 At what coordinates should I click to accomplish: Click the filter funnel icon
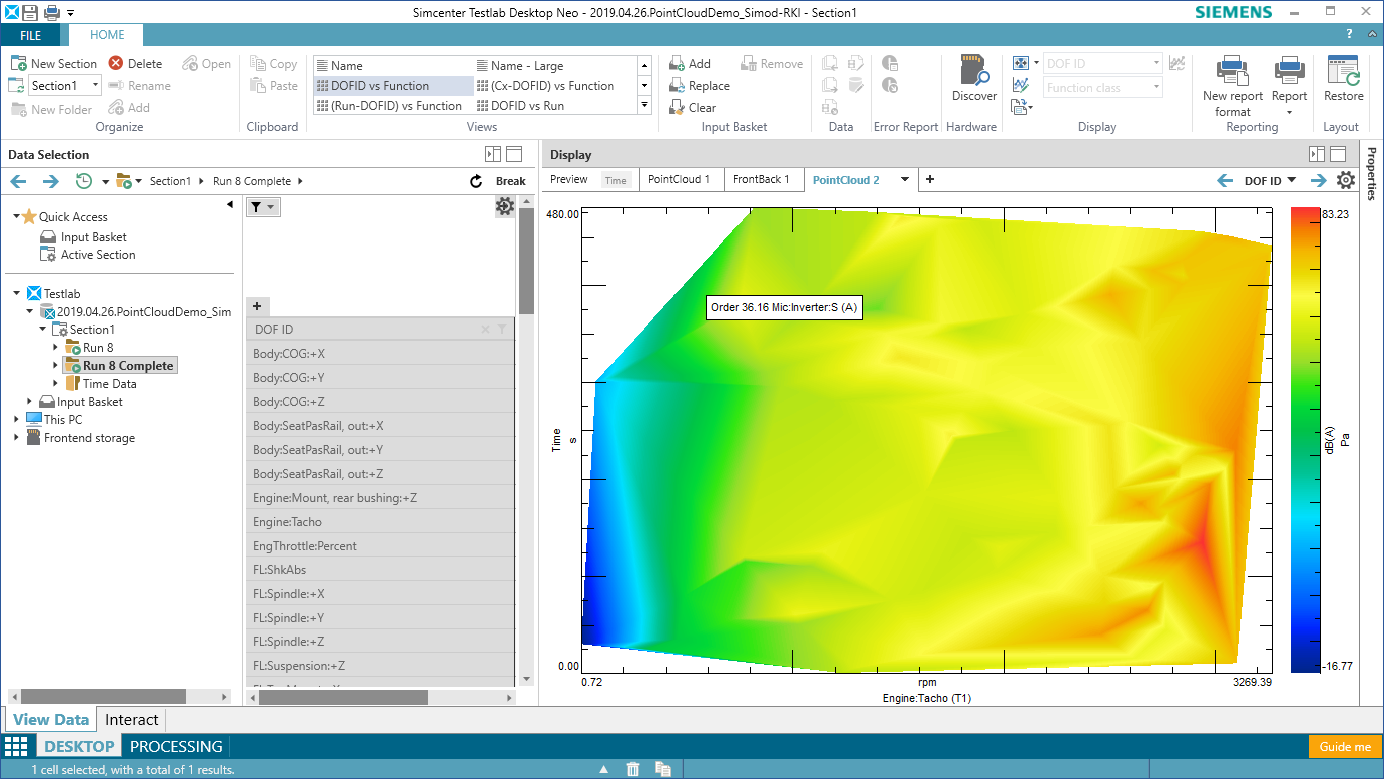257,207
